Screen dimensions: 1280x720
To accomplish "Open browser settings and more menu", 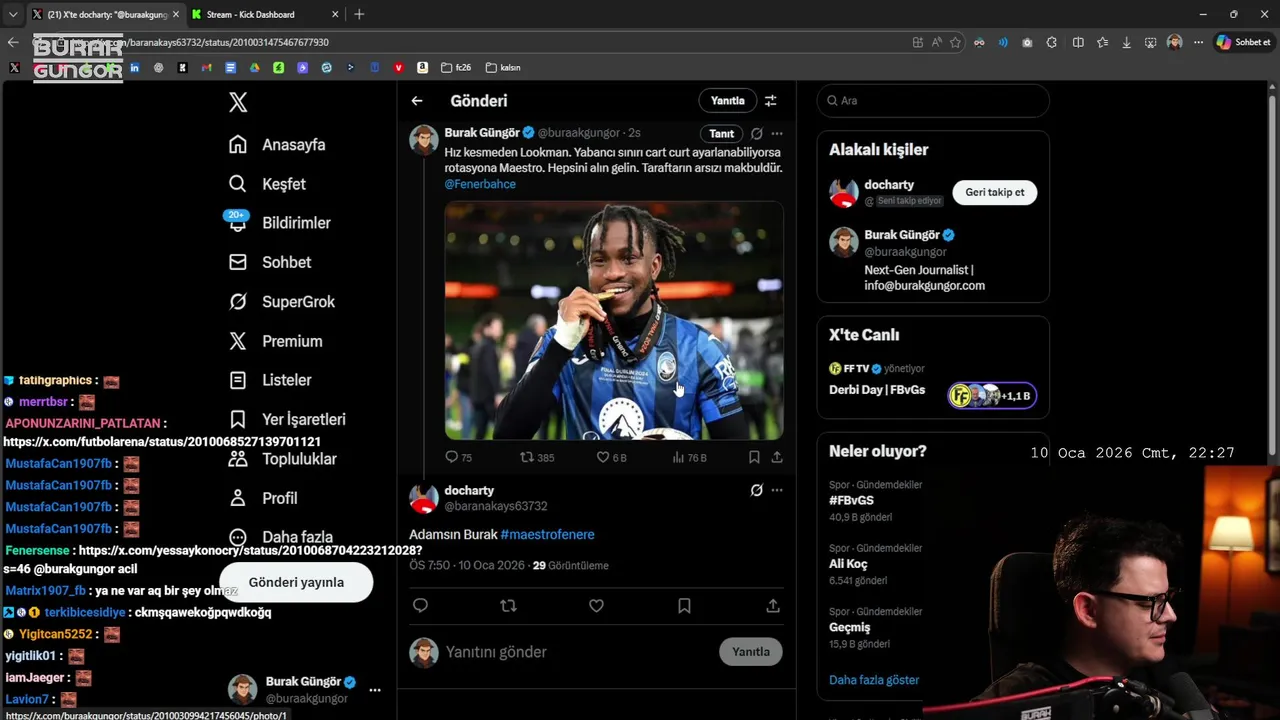I will (1198, 42).
